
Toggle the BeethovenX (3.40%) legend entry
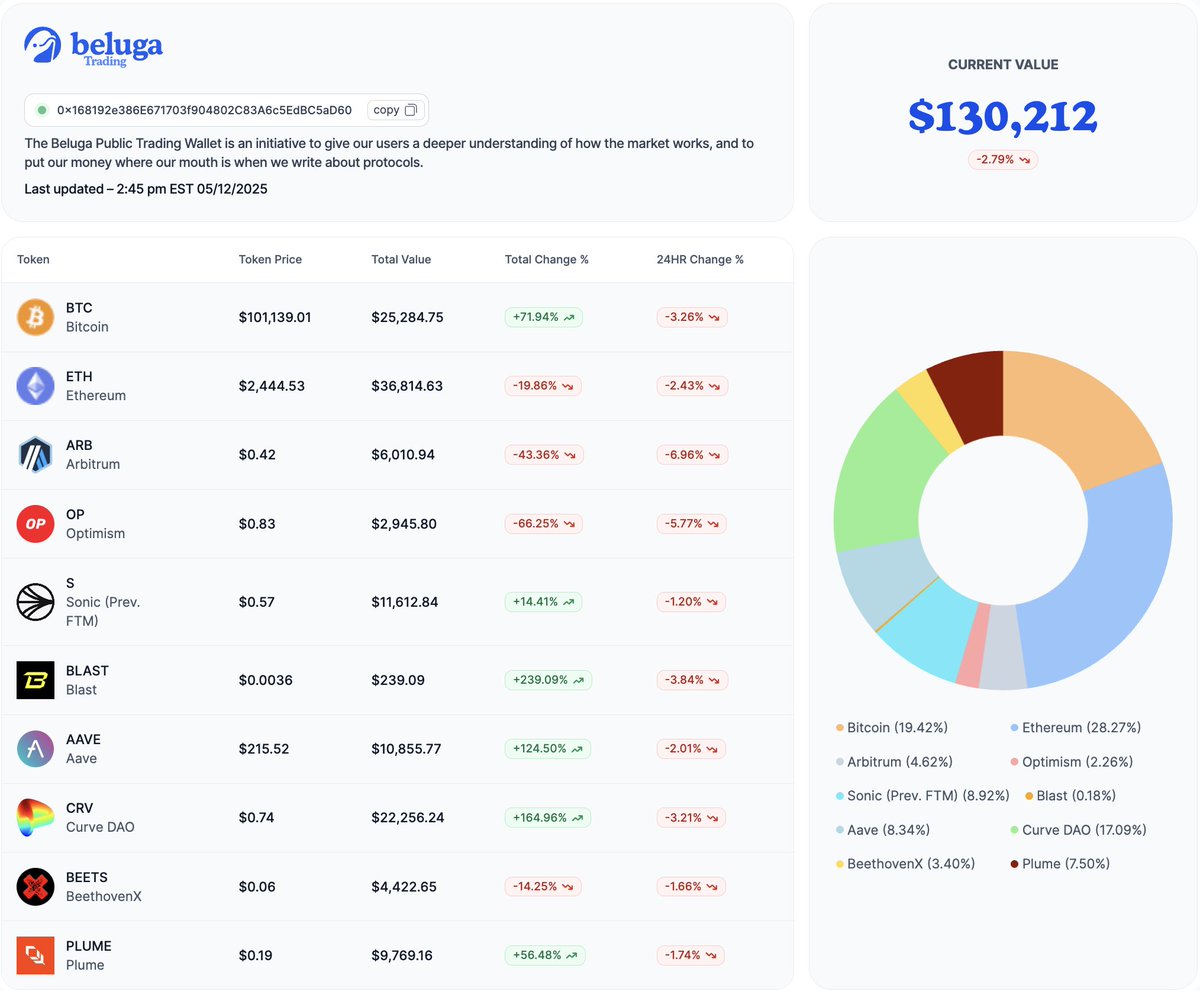[906, 864]
